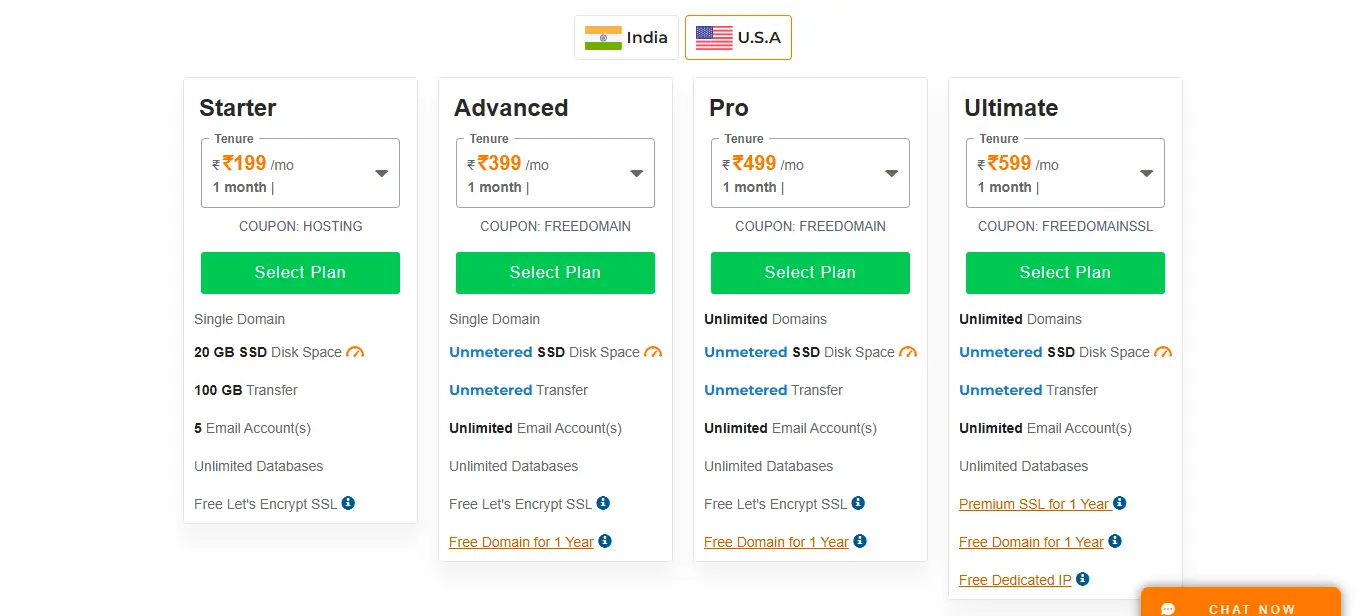
Task: Click the info icon beside Free Dedicated IP
Action: [x=1081, y=579]
